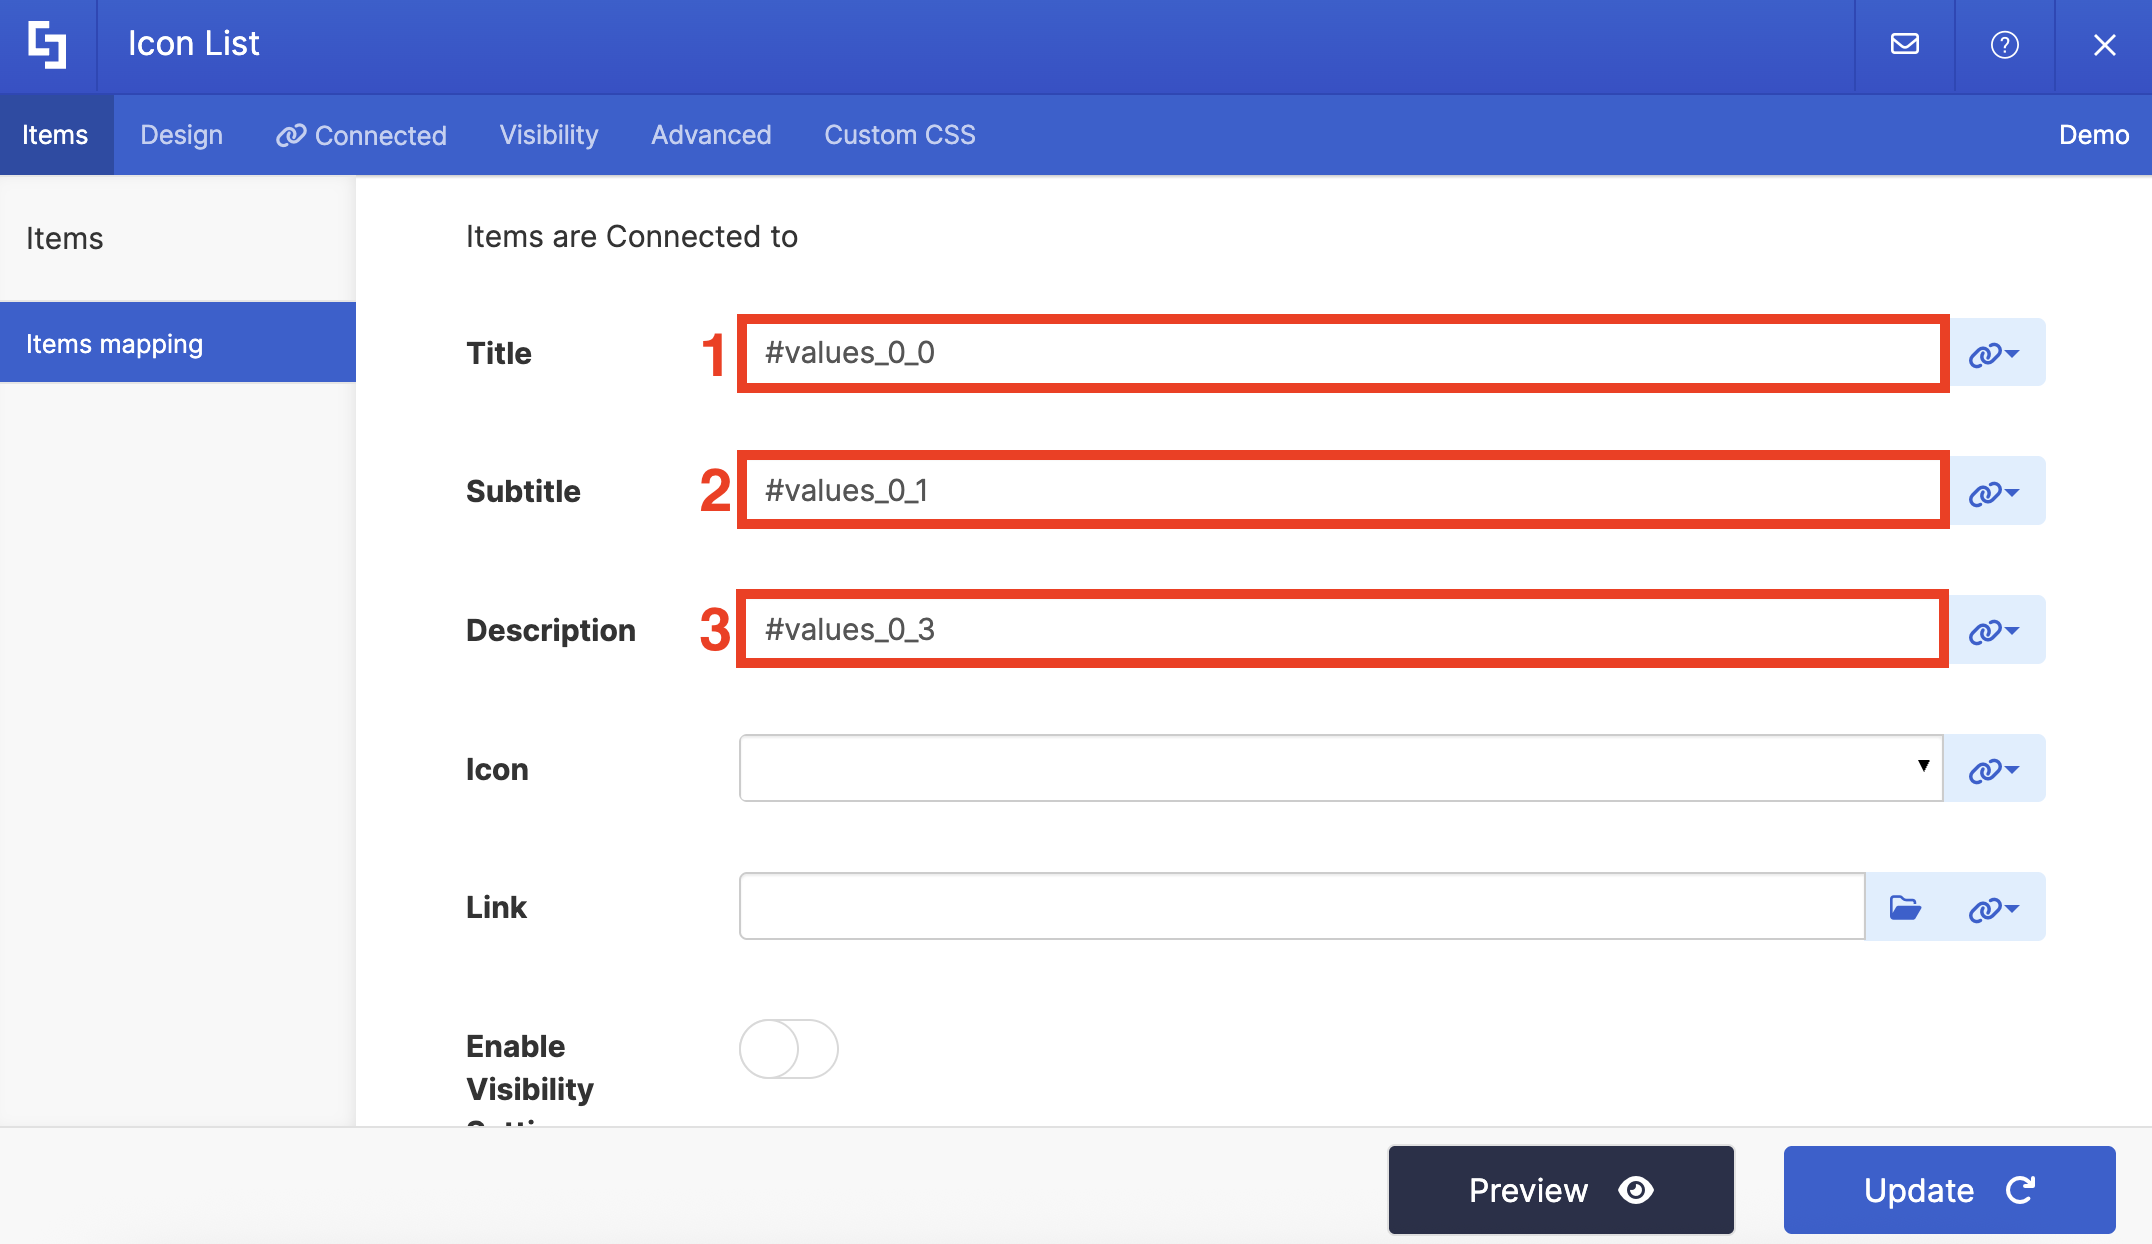Open the Icon select dropdown
Screen dimensions: 2152x1244
[1340, 768]
